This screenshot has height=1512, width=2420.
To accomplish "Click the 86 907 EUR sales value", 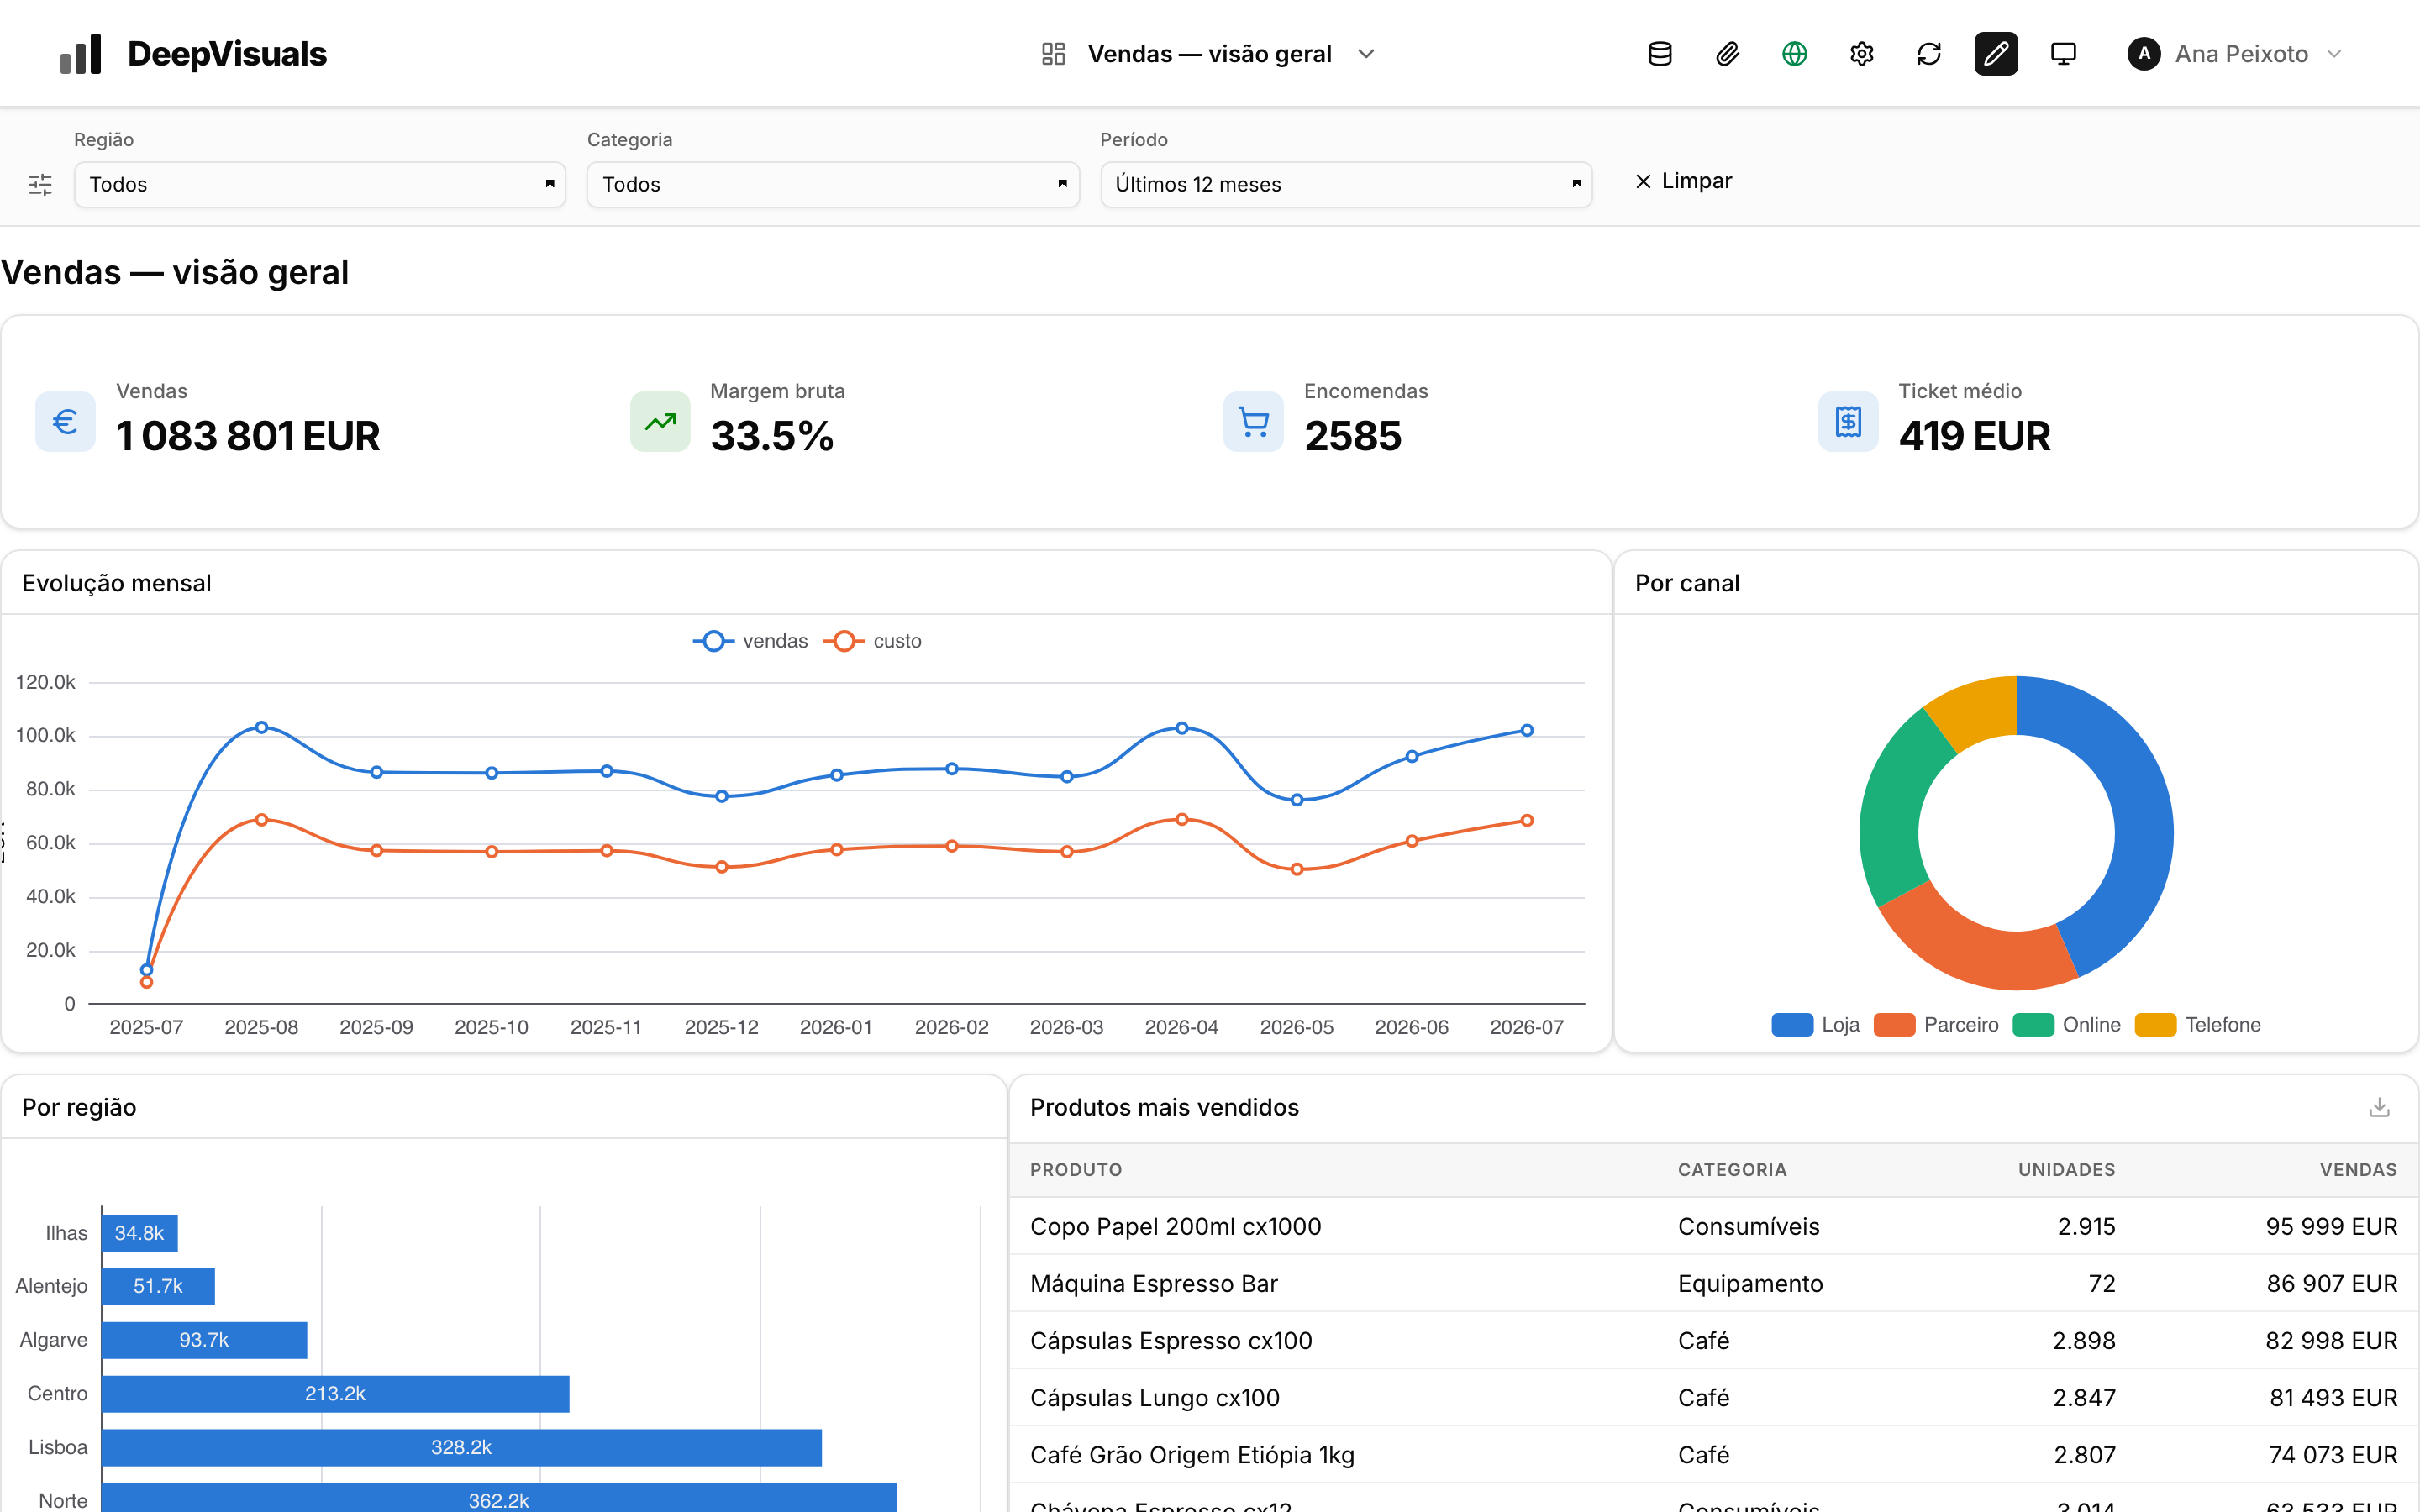I will 2331,1283.
